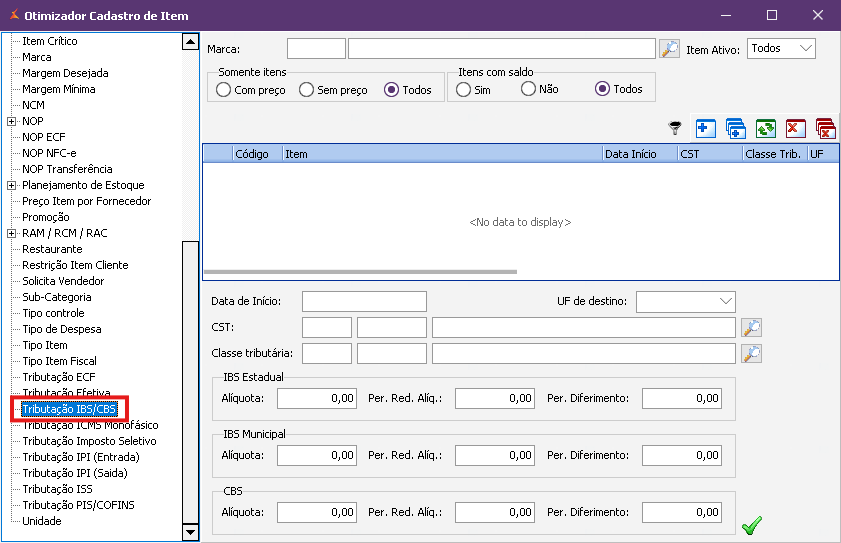Confirm with the green checkmark icon
This screenshot has height=543, width=841.
pyautogui.click(x=752, y=524)
